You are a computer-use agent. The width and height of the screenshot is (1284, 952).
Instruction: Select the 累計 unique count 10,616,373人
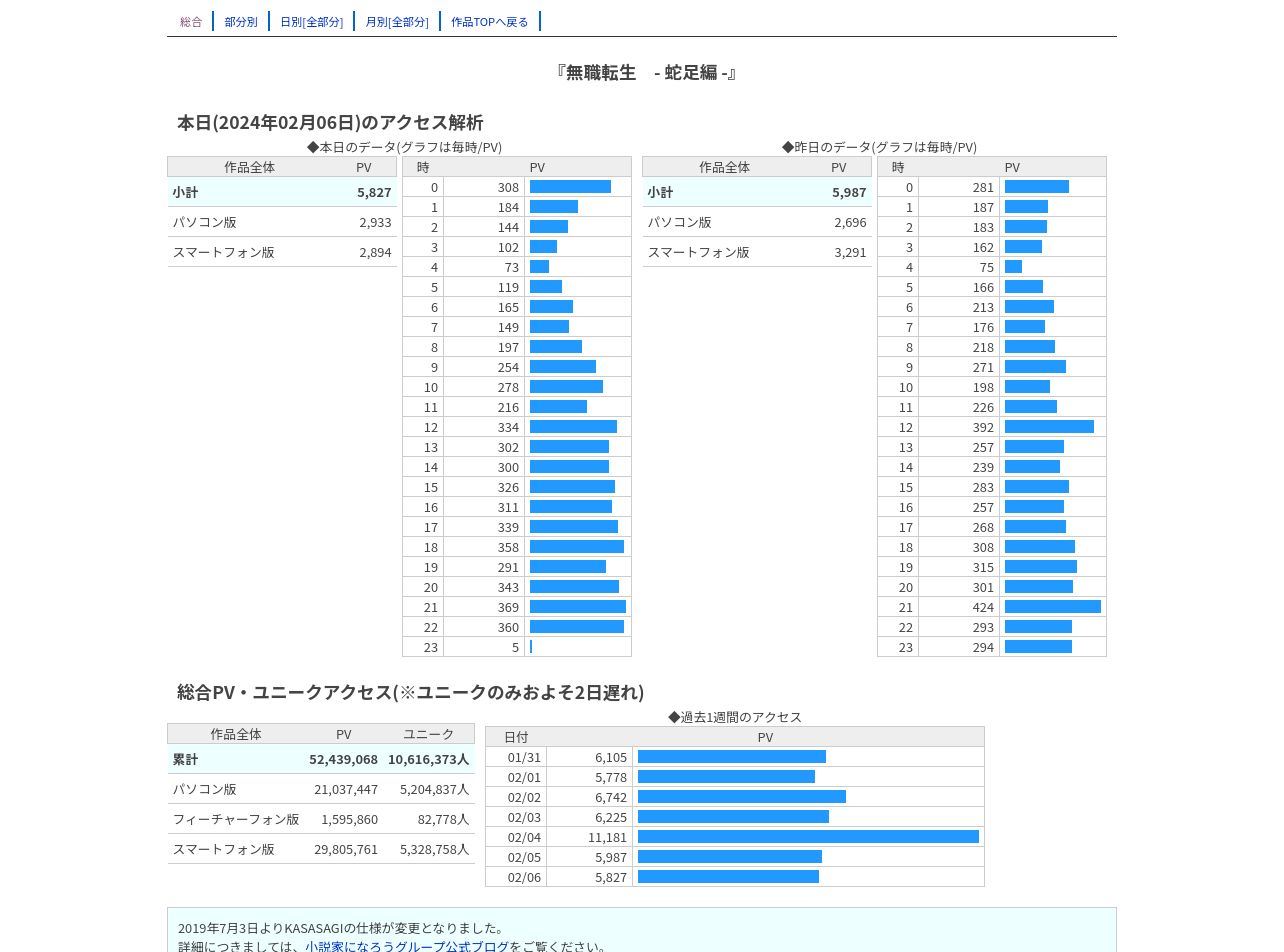pyautogui.click(x=428, y=759)
